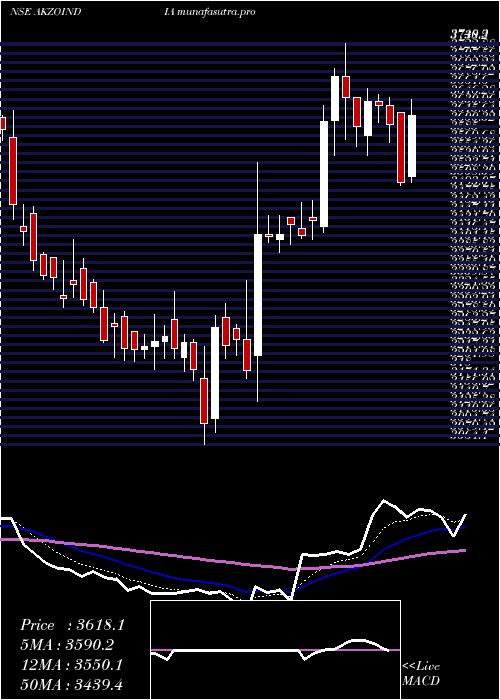Click the '5MA : 3590.2' value

click(67, 645)
